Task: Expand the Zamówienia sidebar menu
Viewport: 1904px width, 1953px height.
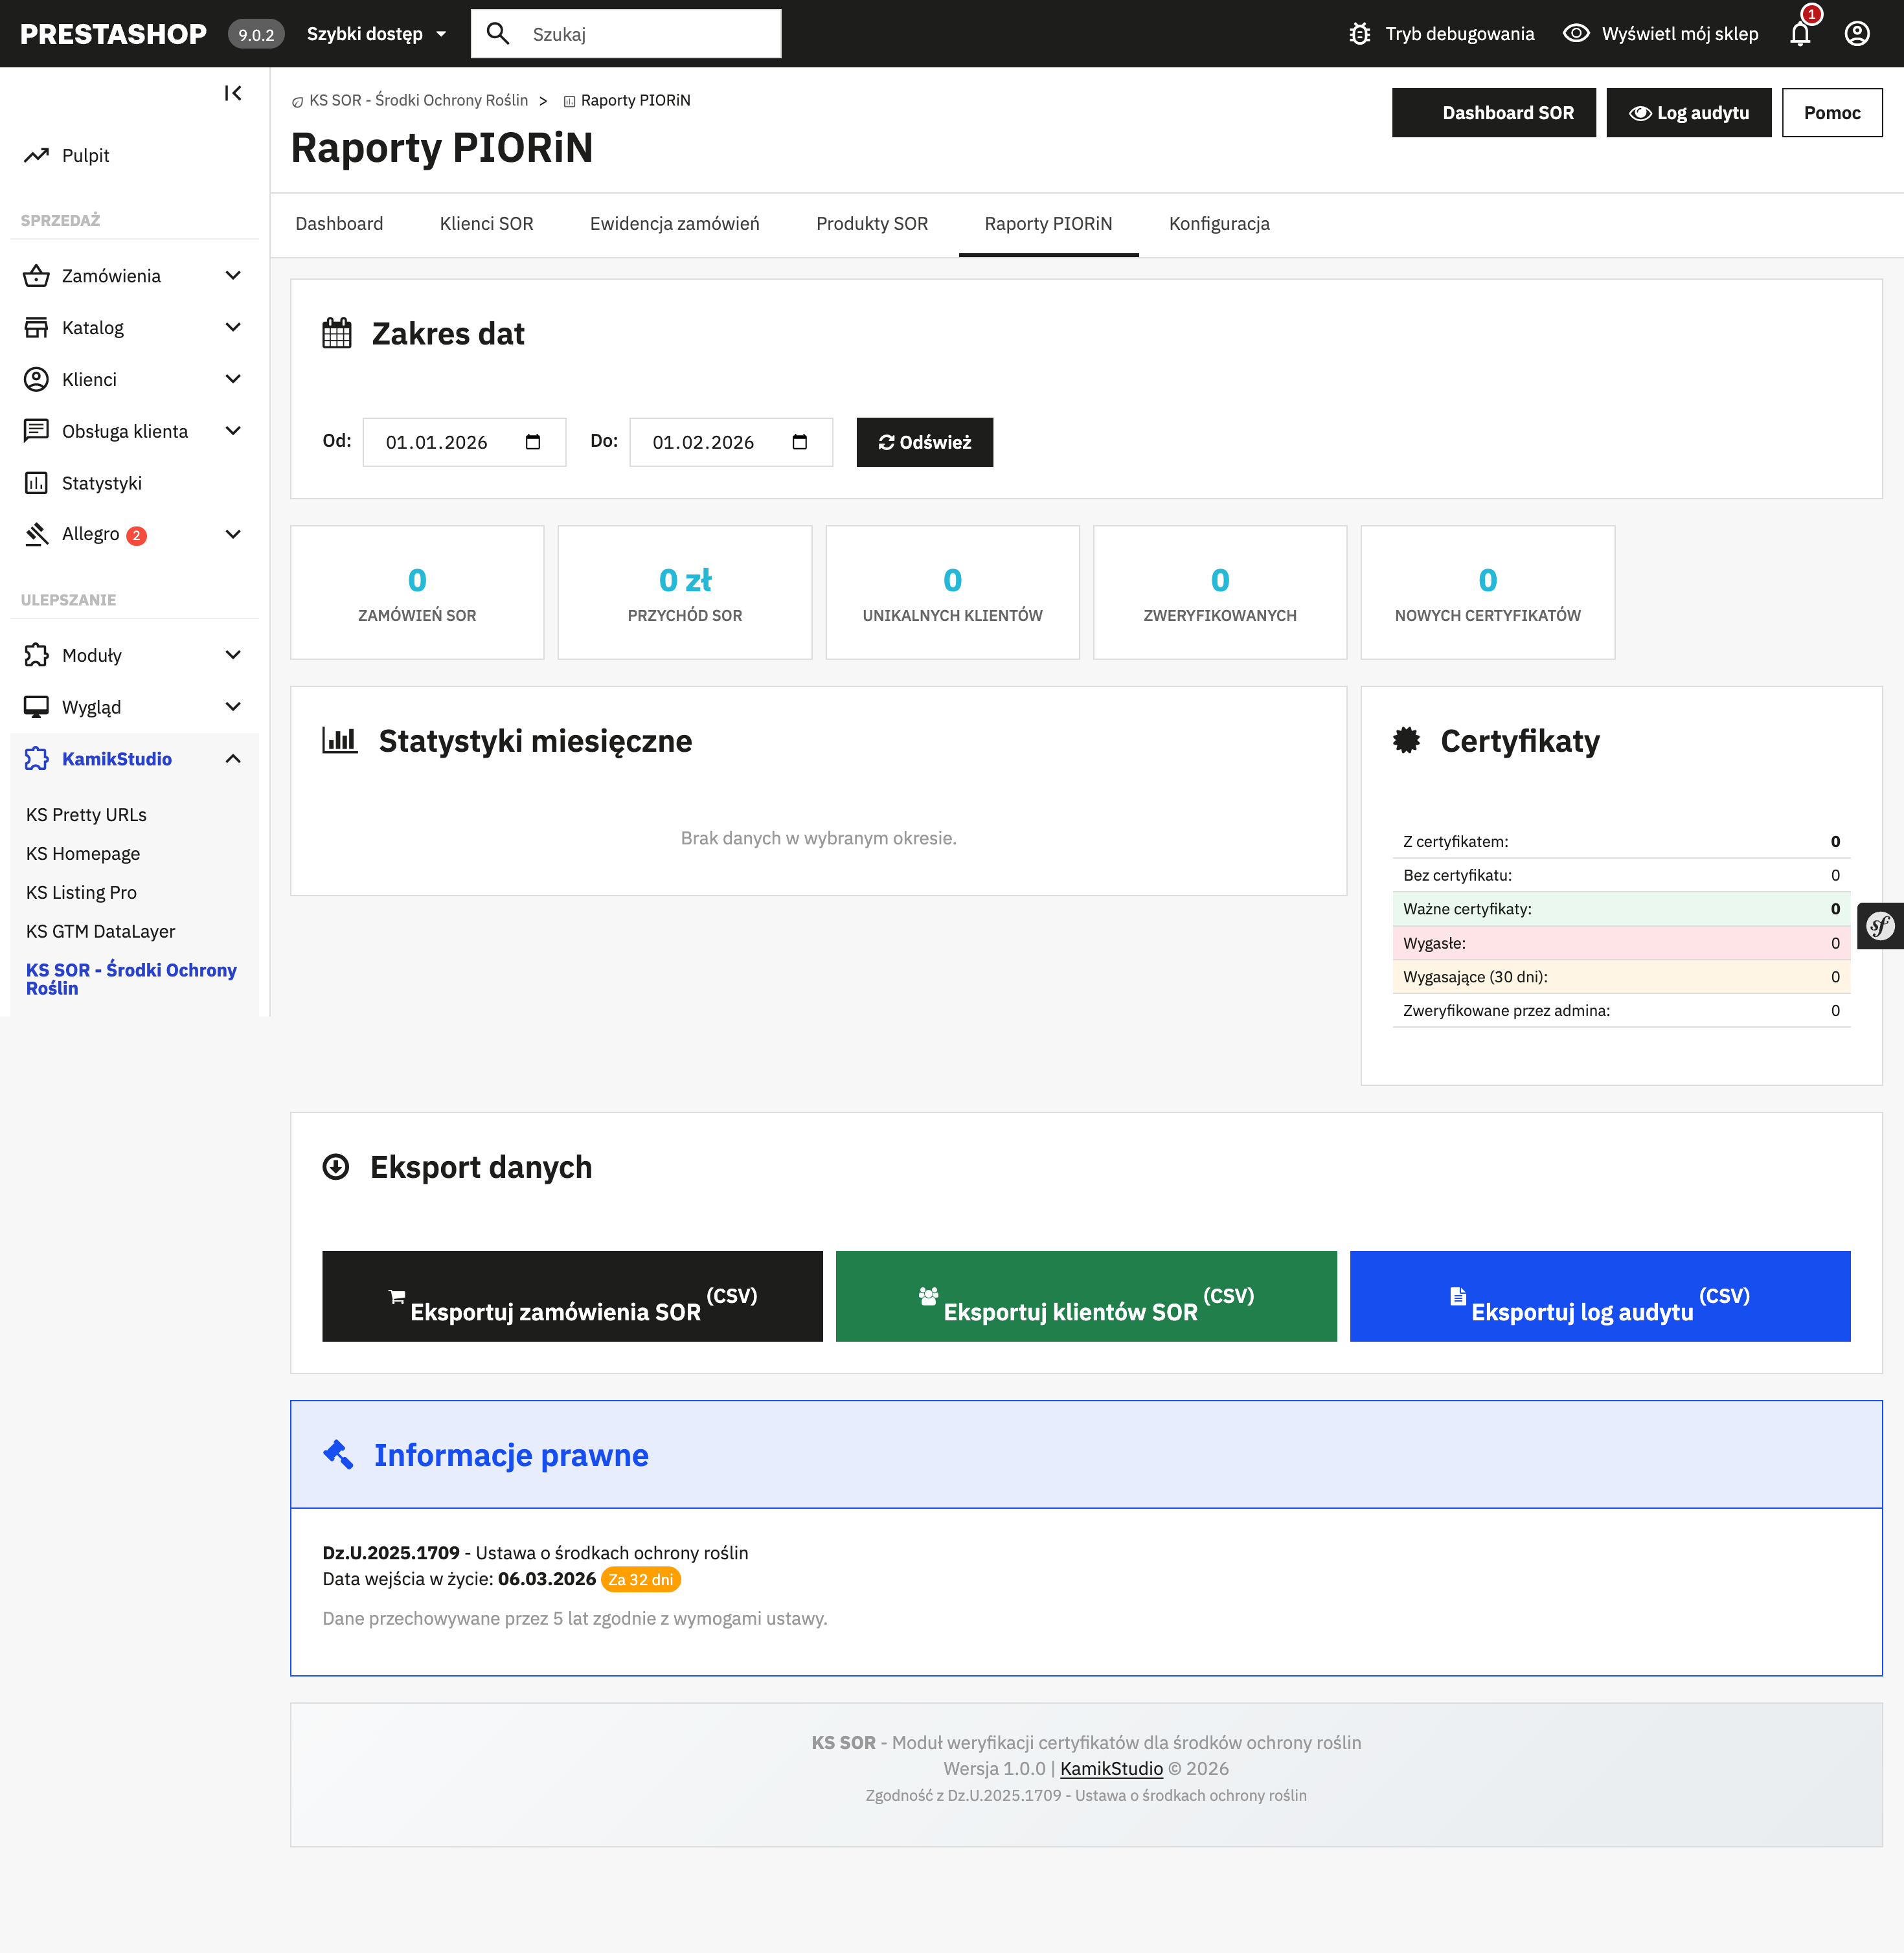Action: coord(233,275)
